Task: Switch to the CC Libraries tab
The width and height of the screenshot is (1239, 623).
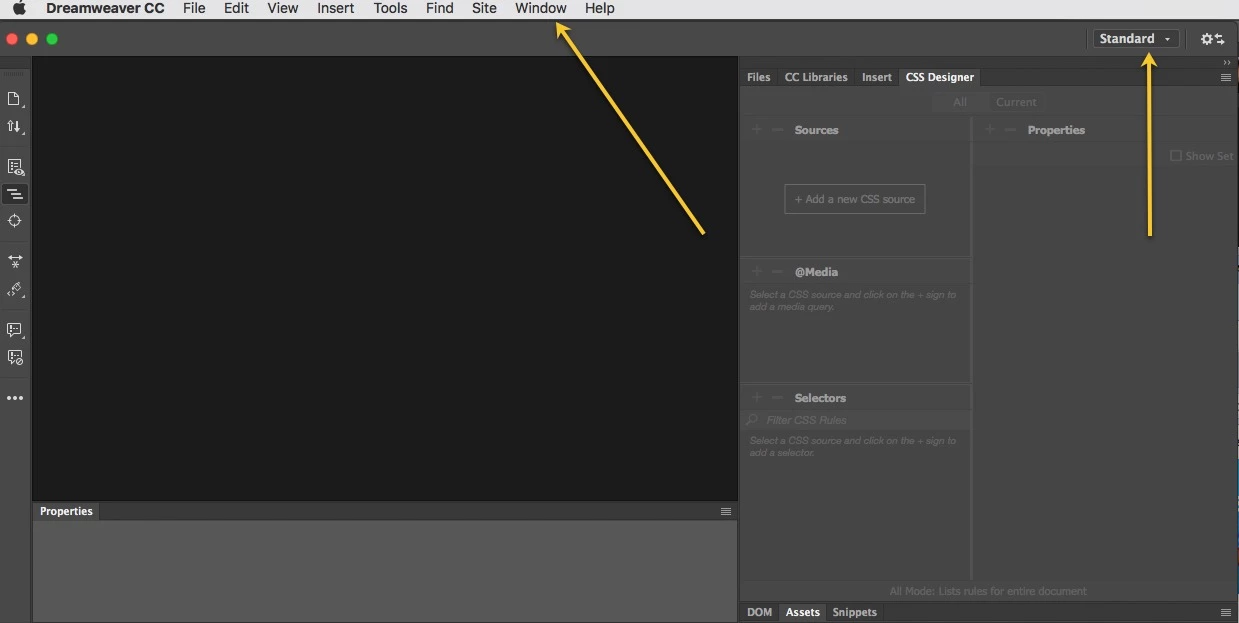Action: (x=816, y=77)
